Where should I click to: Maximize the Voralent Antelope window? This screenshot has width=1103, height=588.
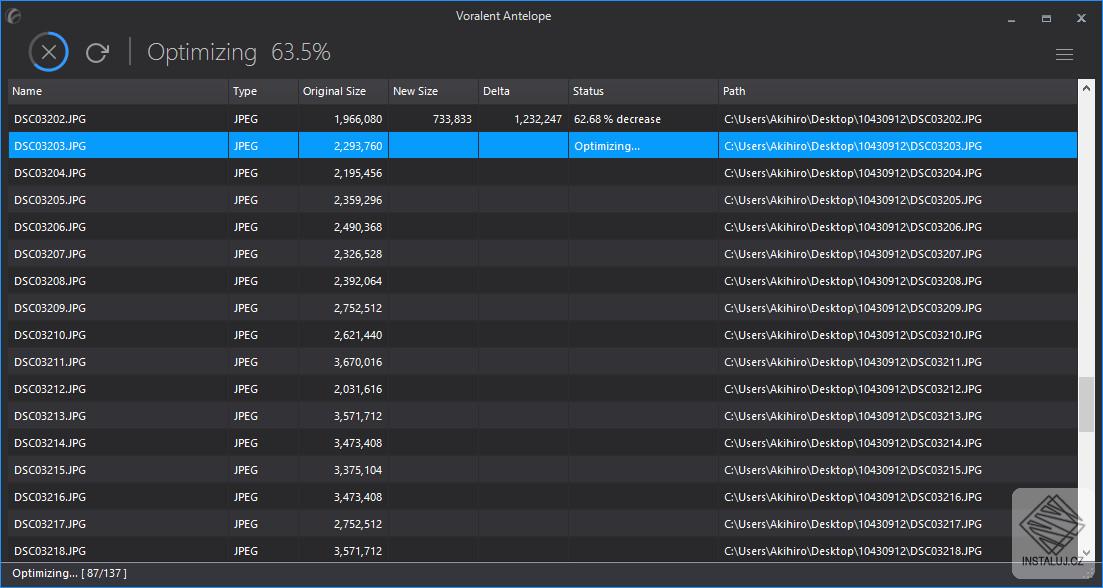(1046, 19)
